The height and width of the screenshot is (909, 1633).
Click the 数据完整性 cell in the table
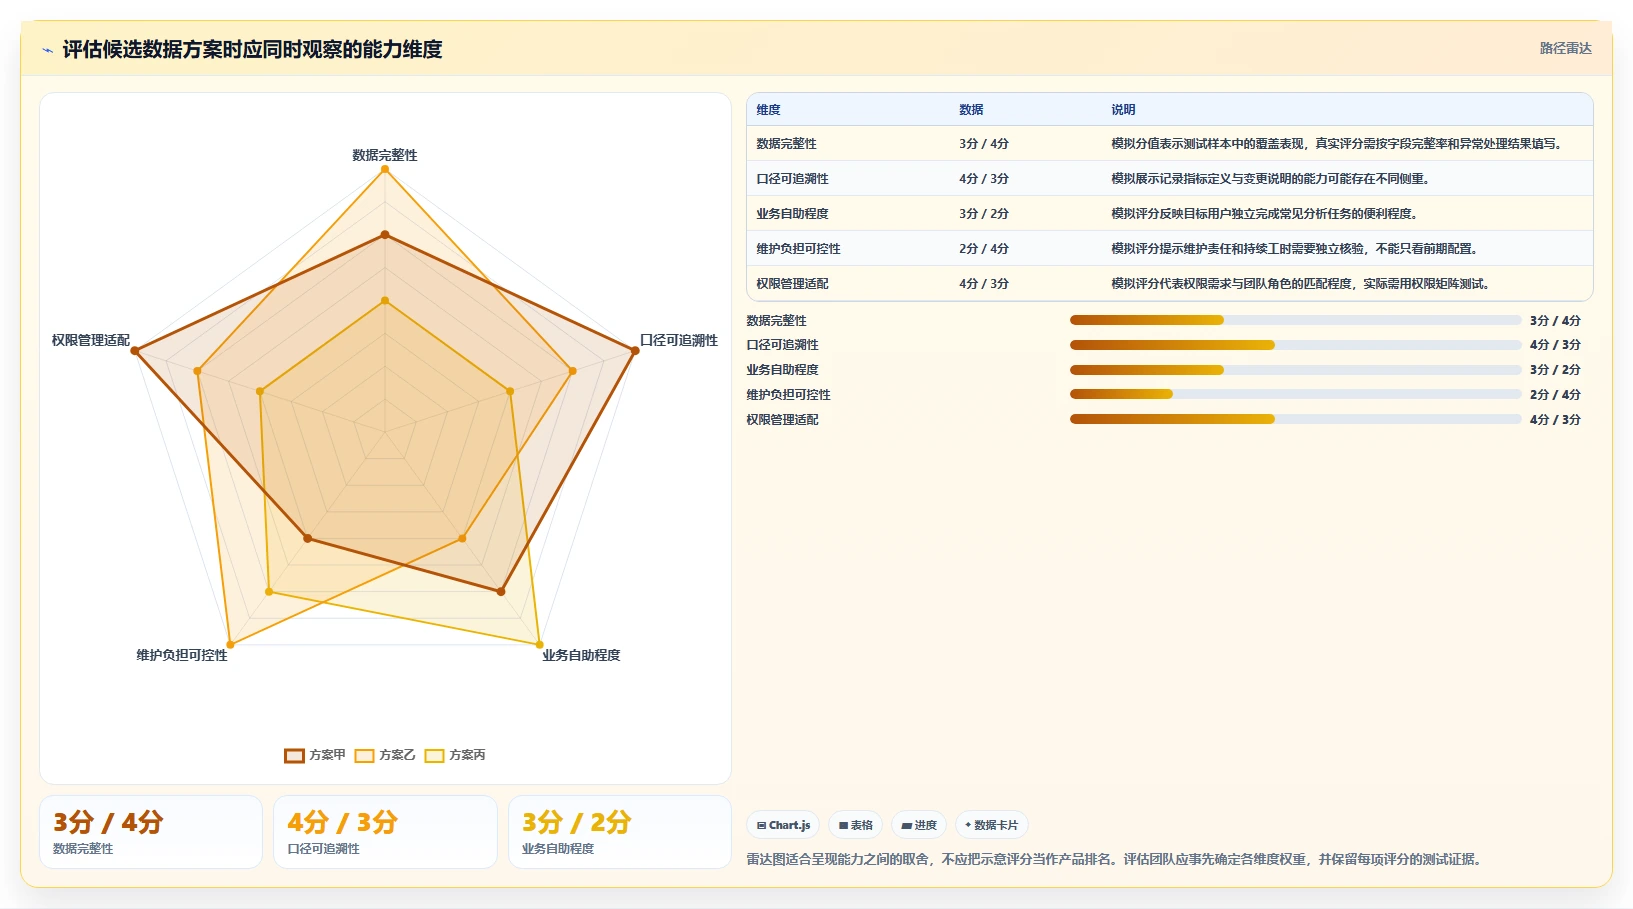[x=786, y=144]
